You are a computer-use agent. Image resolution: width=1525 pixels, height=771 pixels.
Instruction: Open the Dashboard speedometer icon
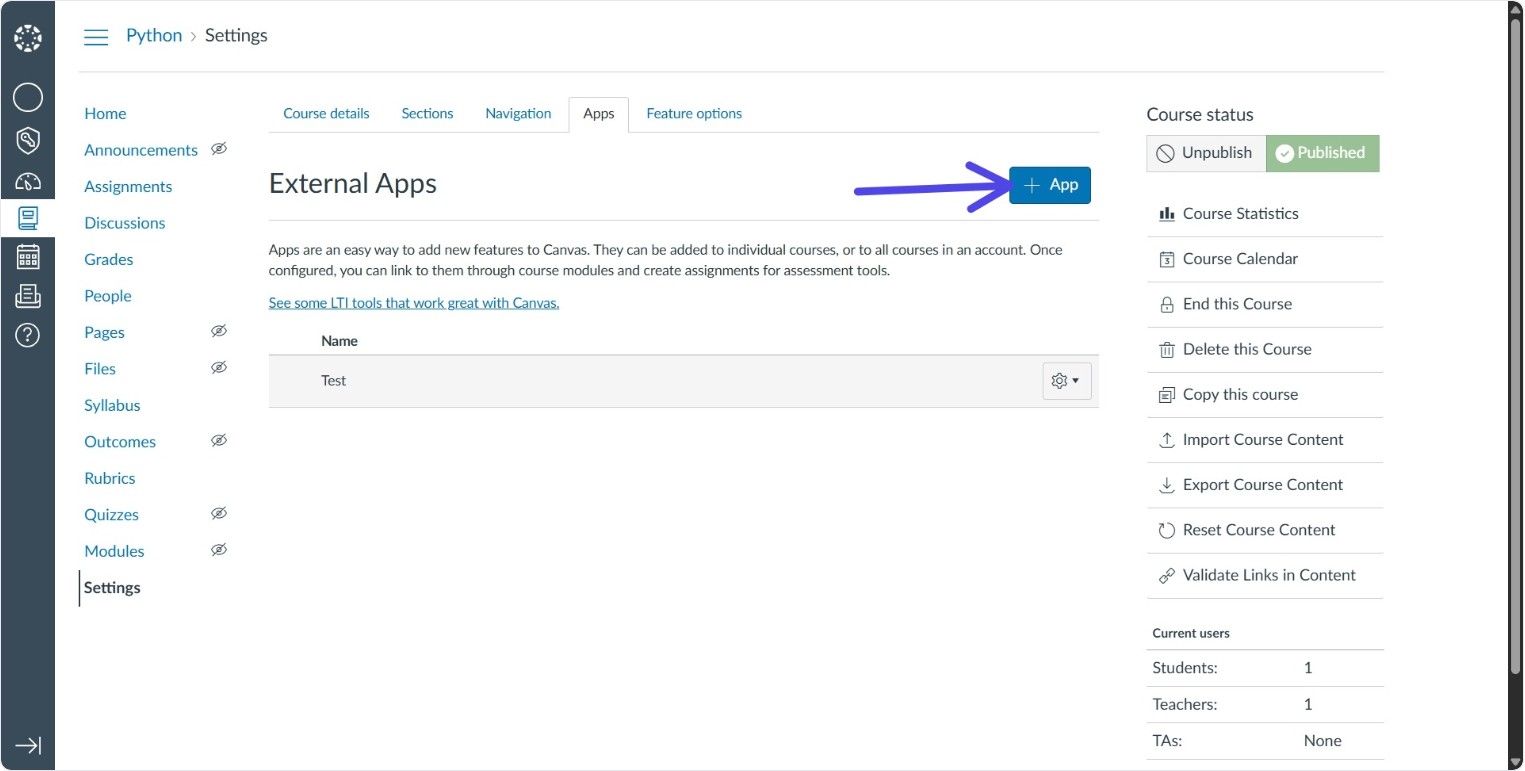pos(28,182)
